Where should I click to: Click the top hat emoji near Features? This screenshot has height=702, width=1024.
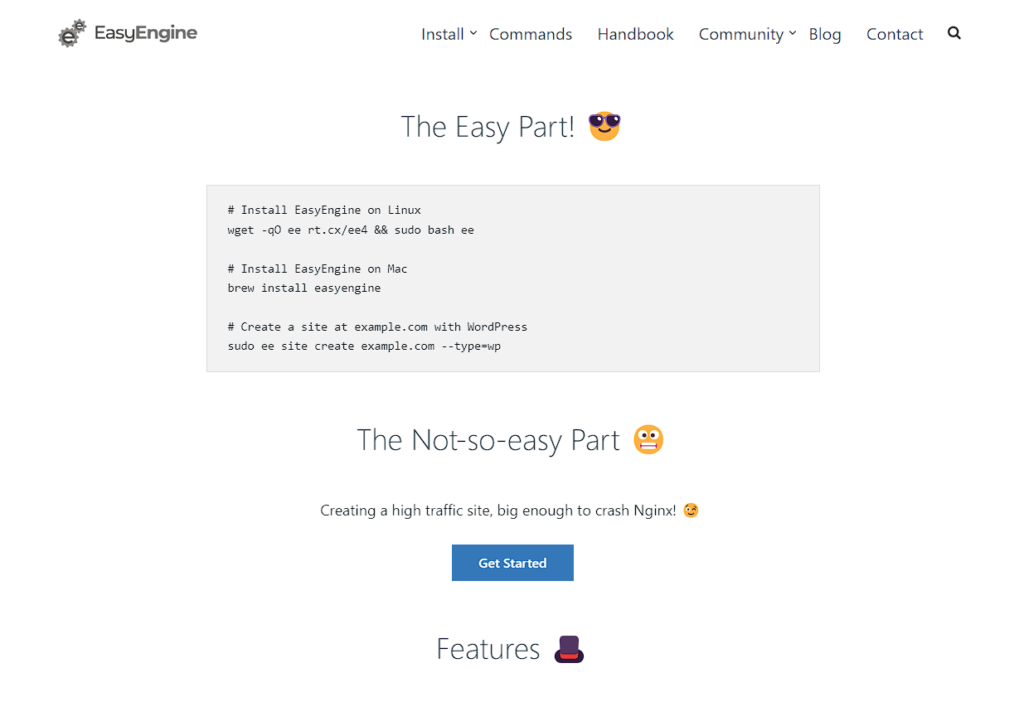coord(569,649)
